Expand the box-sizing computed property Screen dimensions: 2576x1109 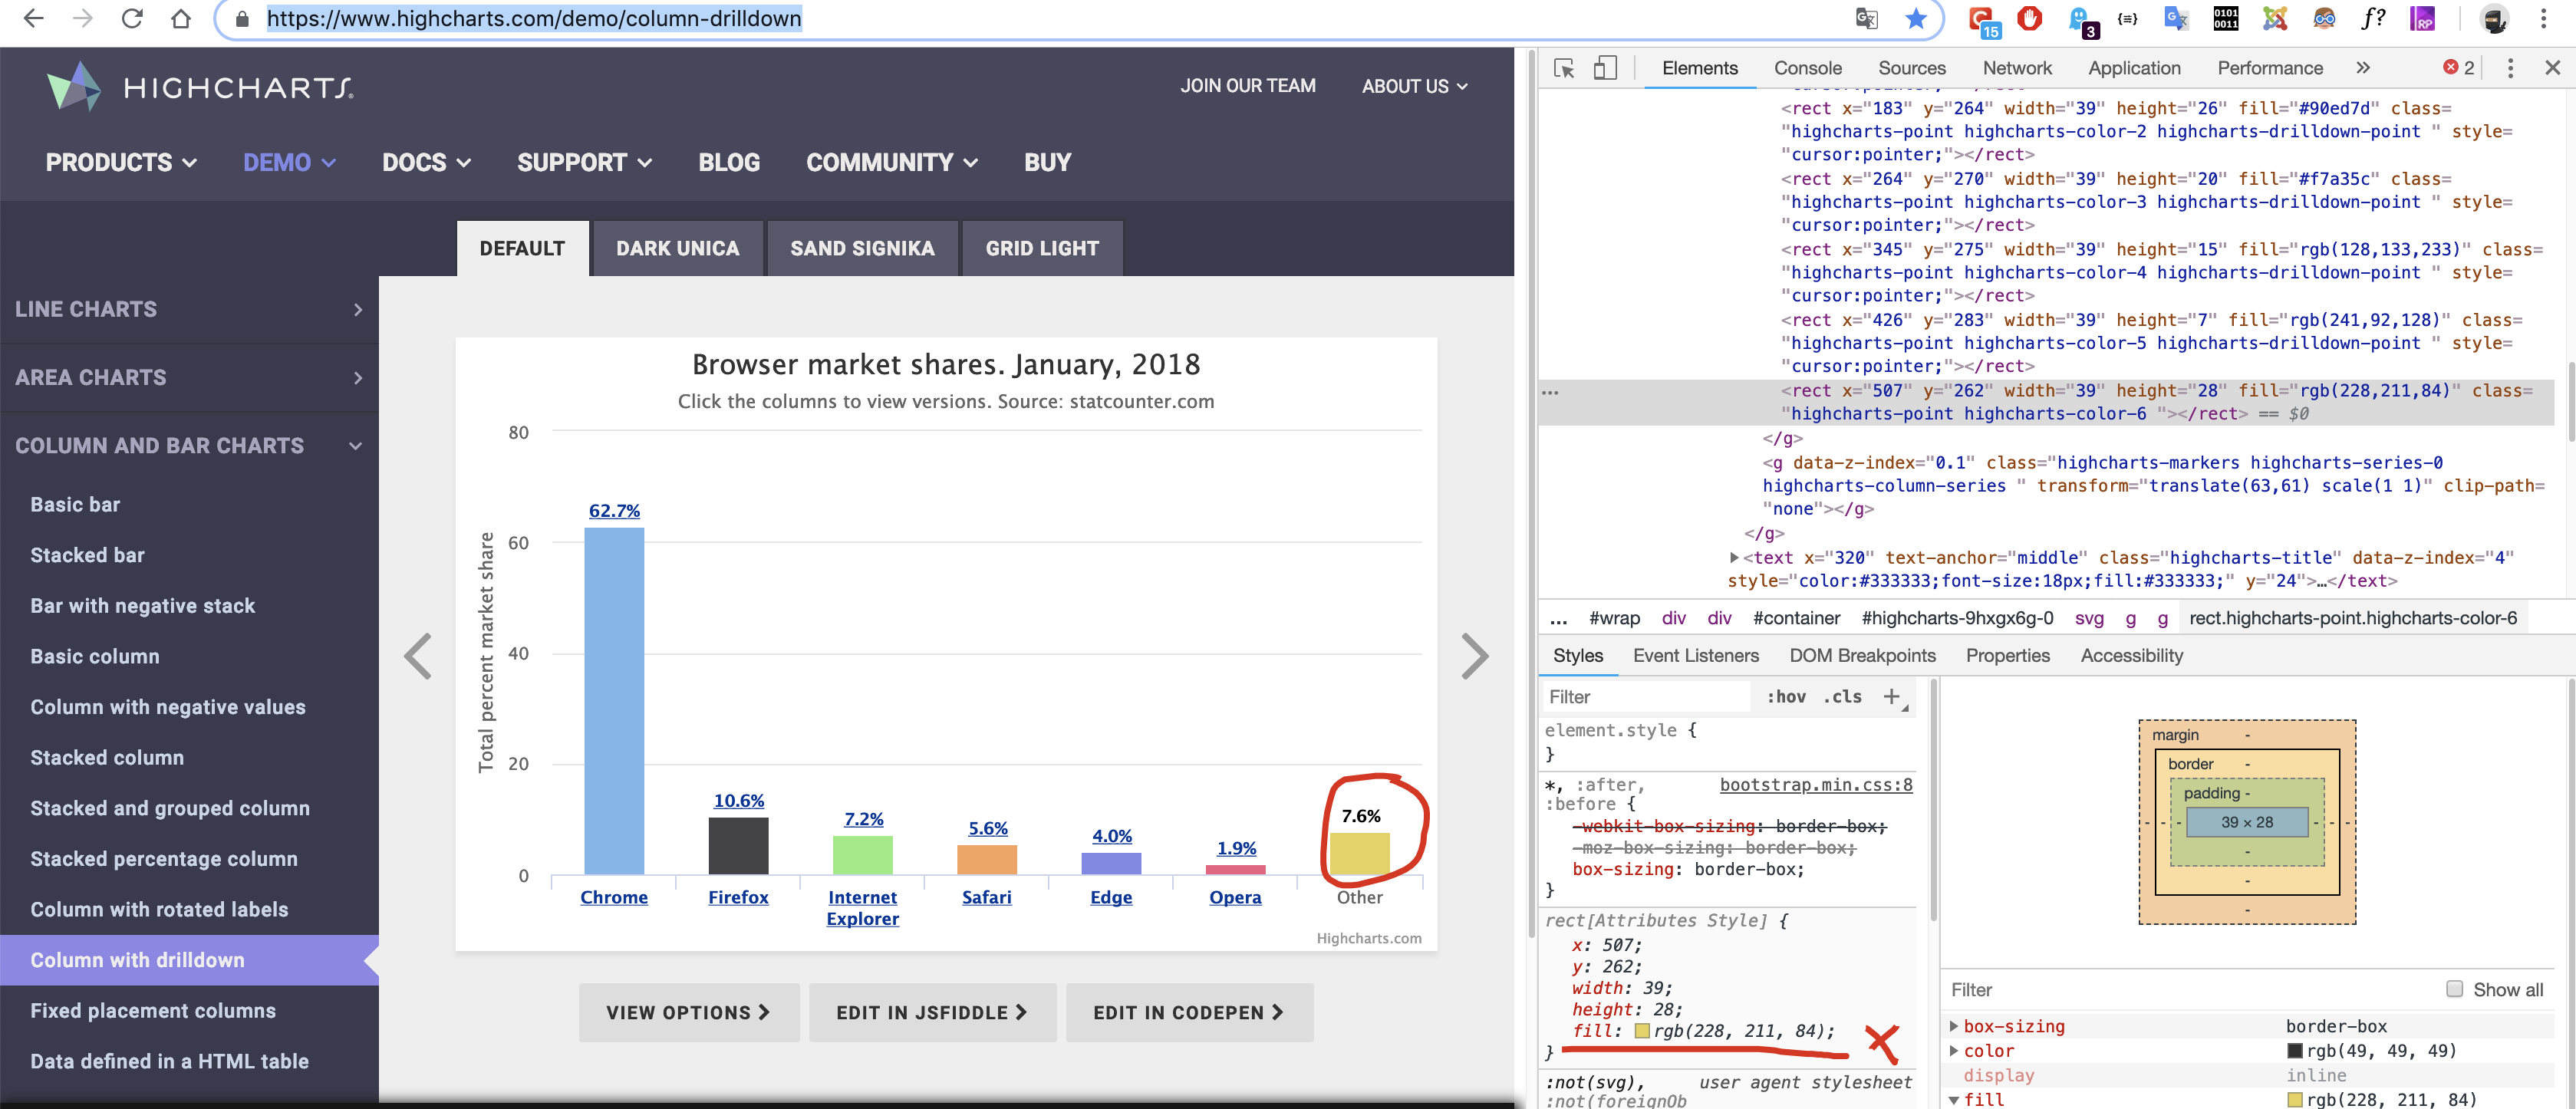1954,1026
